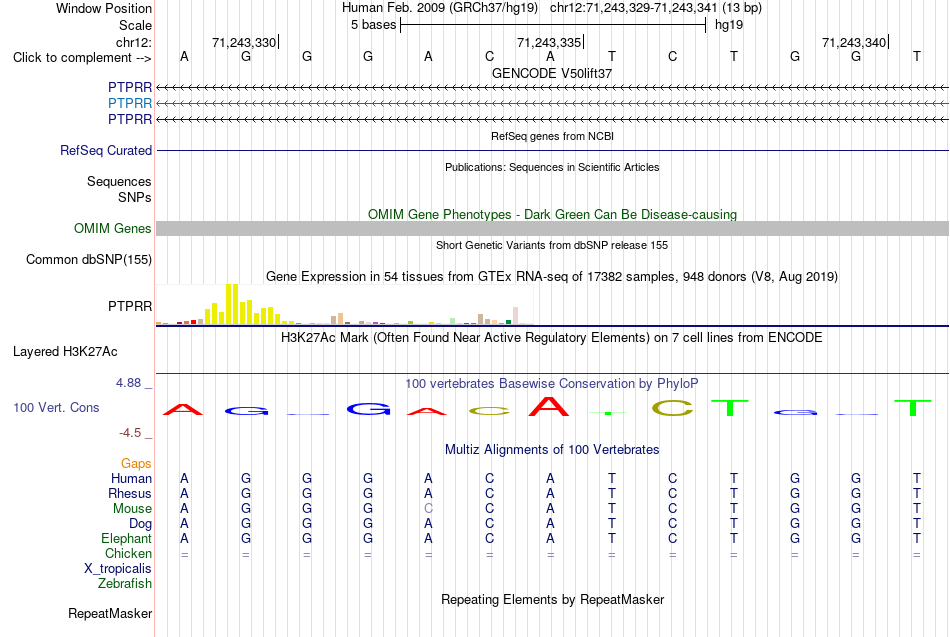The width and height of the screenshot is (950, 637).
Task: Select the 'Sequences' track label
Action: coord(119,181)
